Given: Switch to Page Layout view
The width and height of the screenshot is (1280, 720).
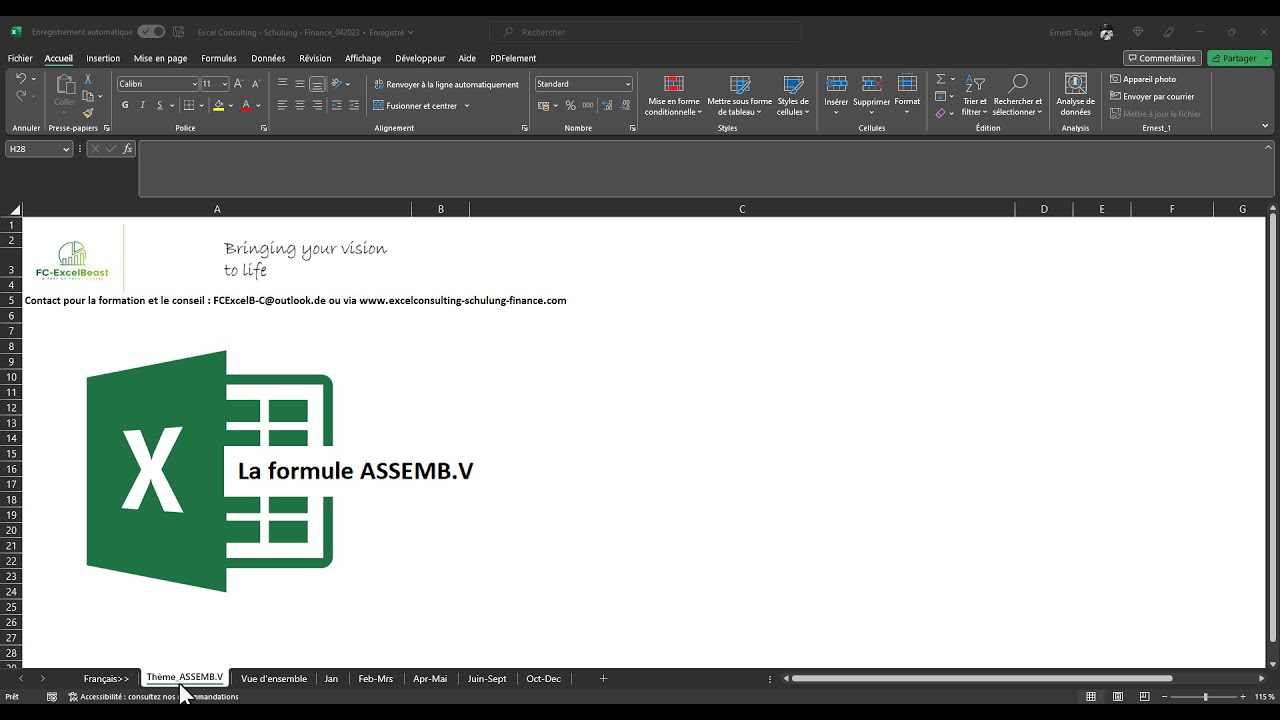Looking at the screenshot, I should tap(1116, 696).
